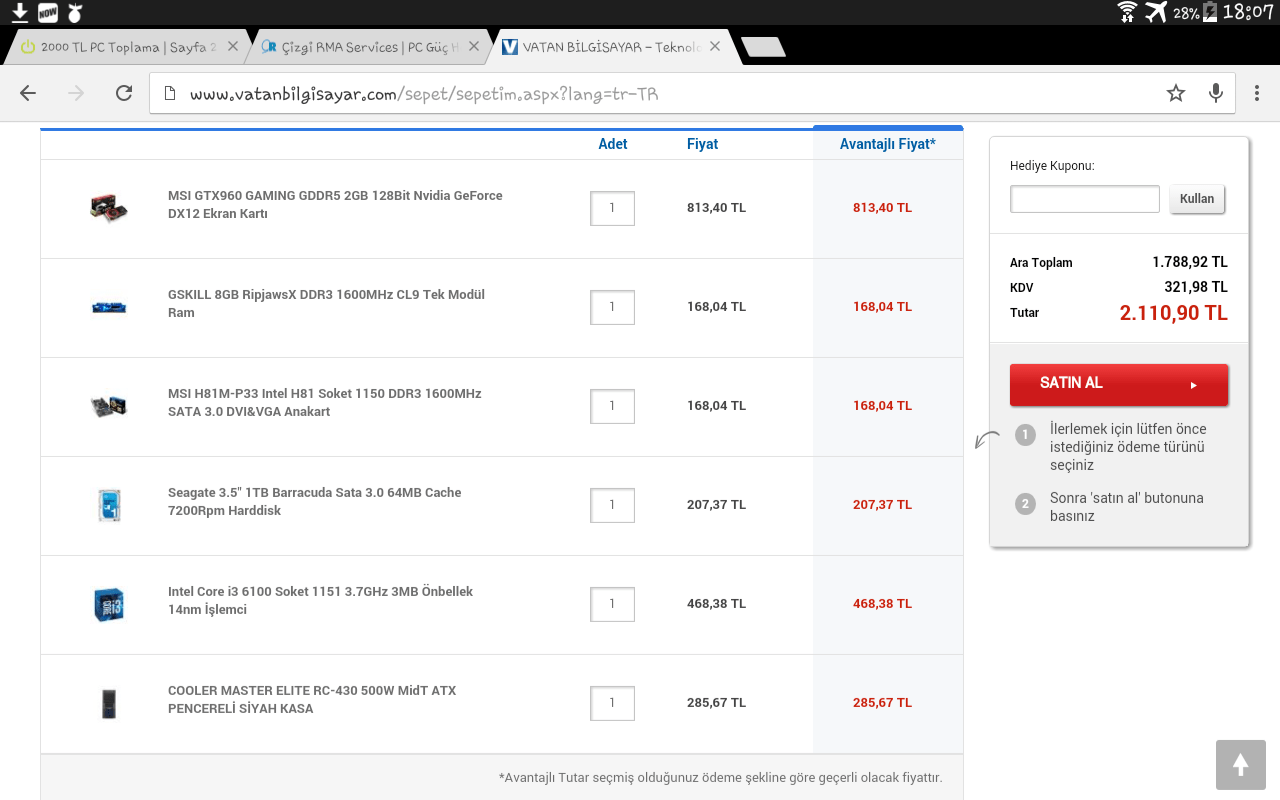Tap the Wi-Fi status icon

coord(1128,12)
